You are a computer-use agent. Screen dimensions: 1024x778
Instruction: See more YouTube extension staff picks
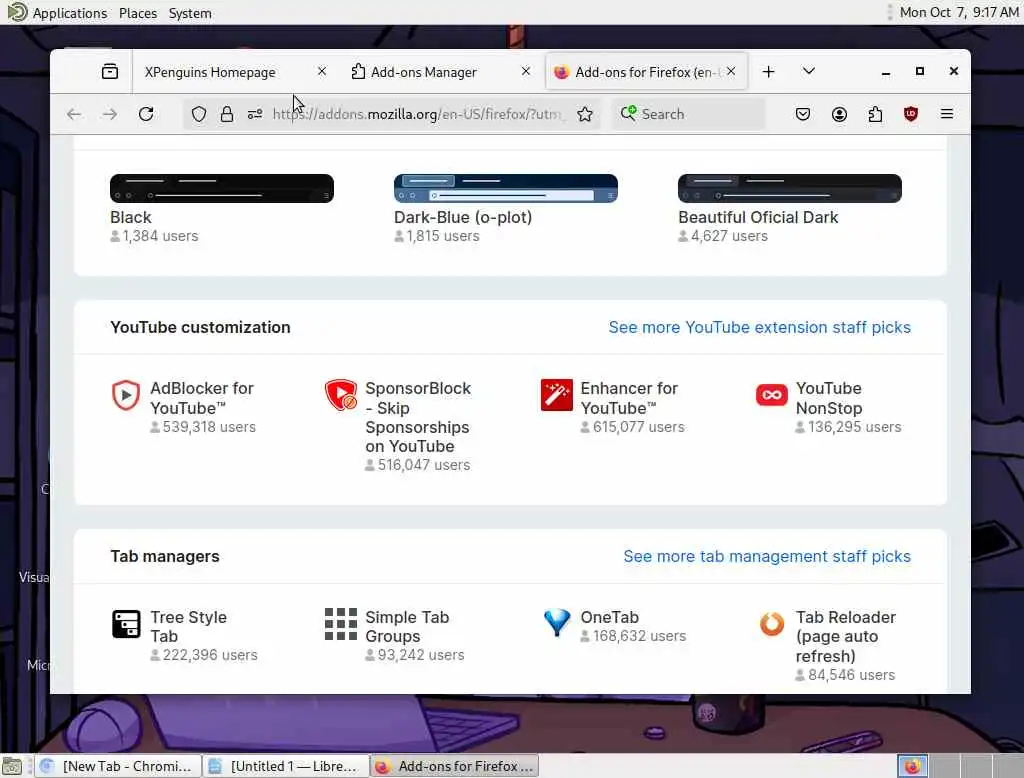[760, 327]
